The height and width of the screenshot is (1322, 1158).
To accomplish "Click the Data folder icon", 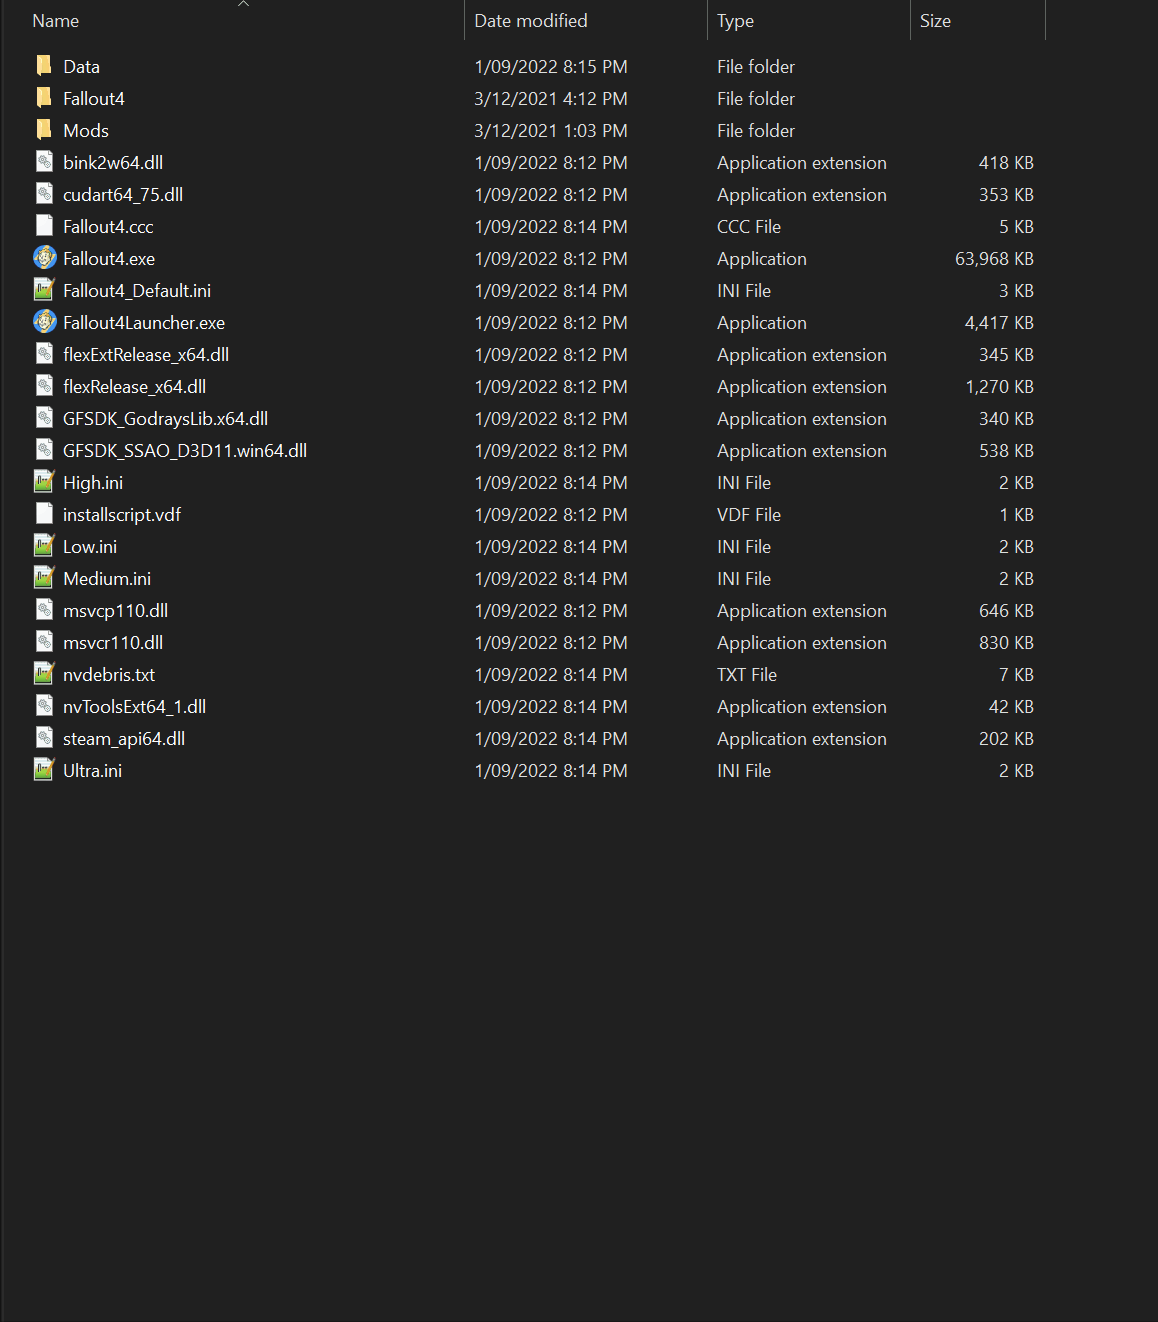I will coord(44,66).
